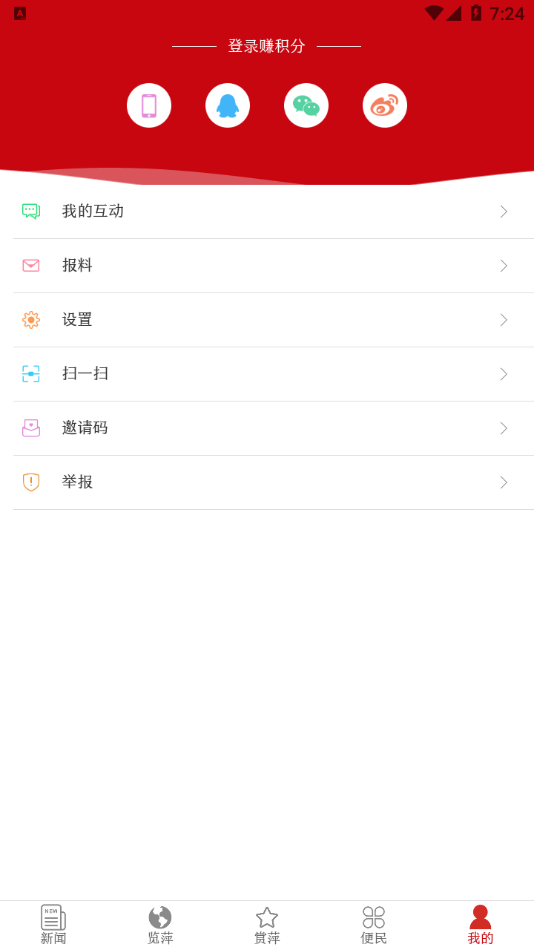Log in with WeChat icon
534x950 pixels.
[306, 105]
